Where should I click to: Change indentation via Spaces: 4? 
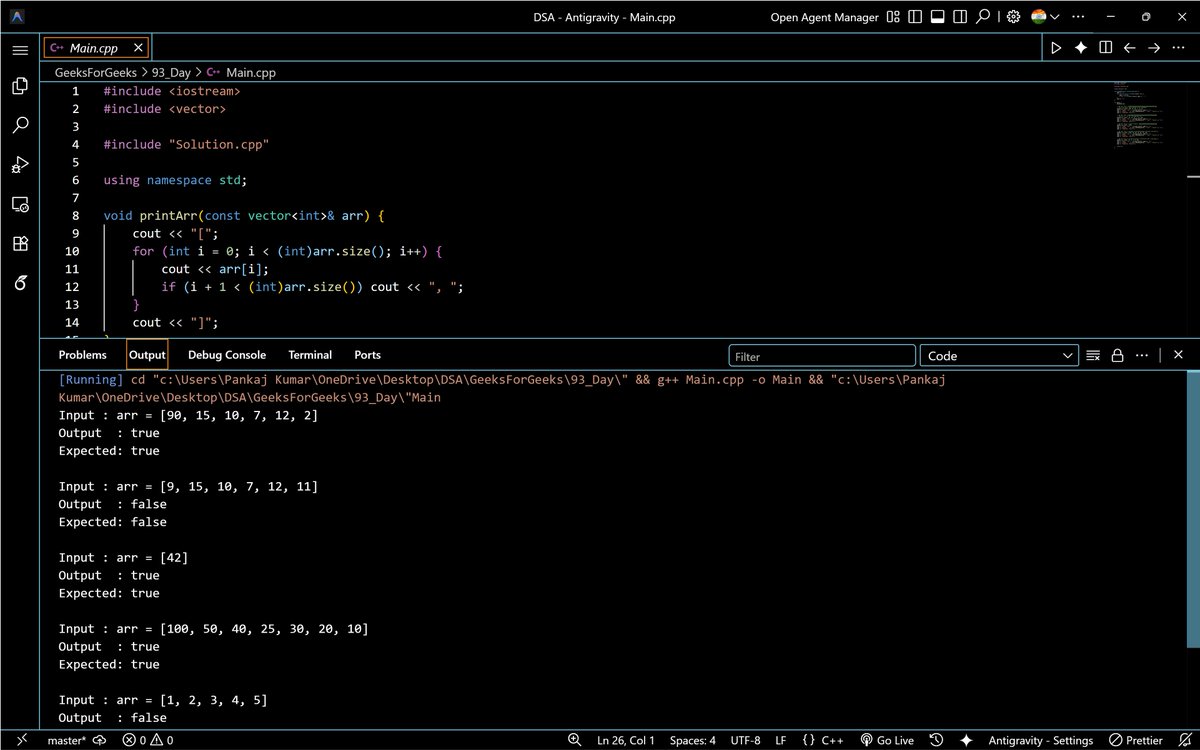[x=692, y=740]
